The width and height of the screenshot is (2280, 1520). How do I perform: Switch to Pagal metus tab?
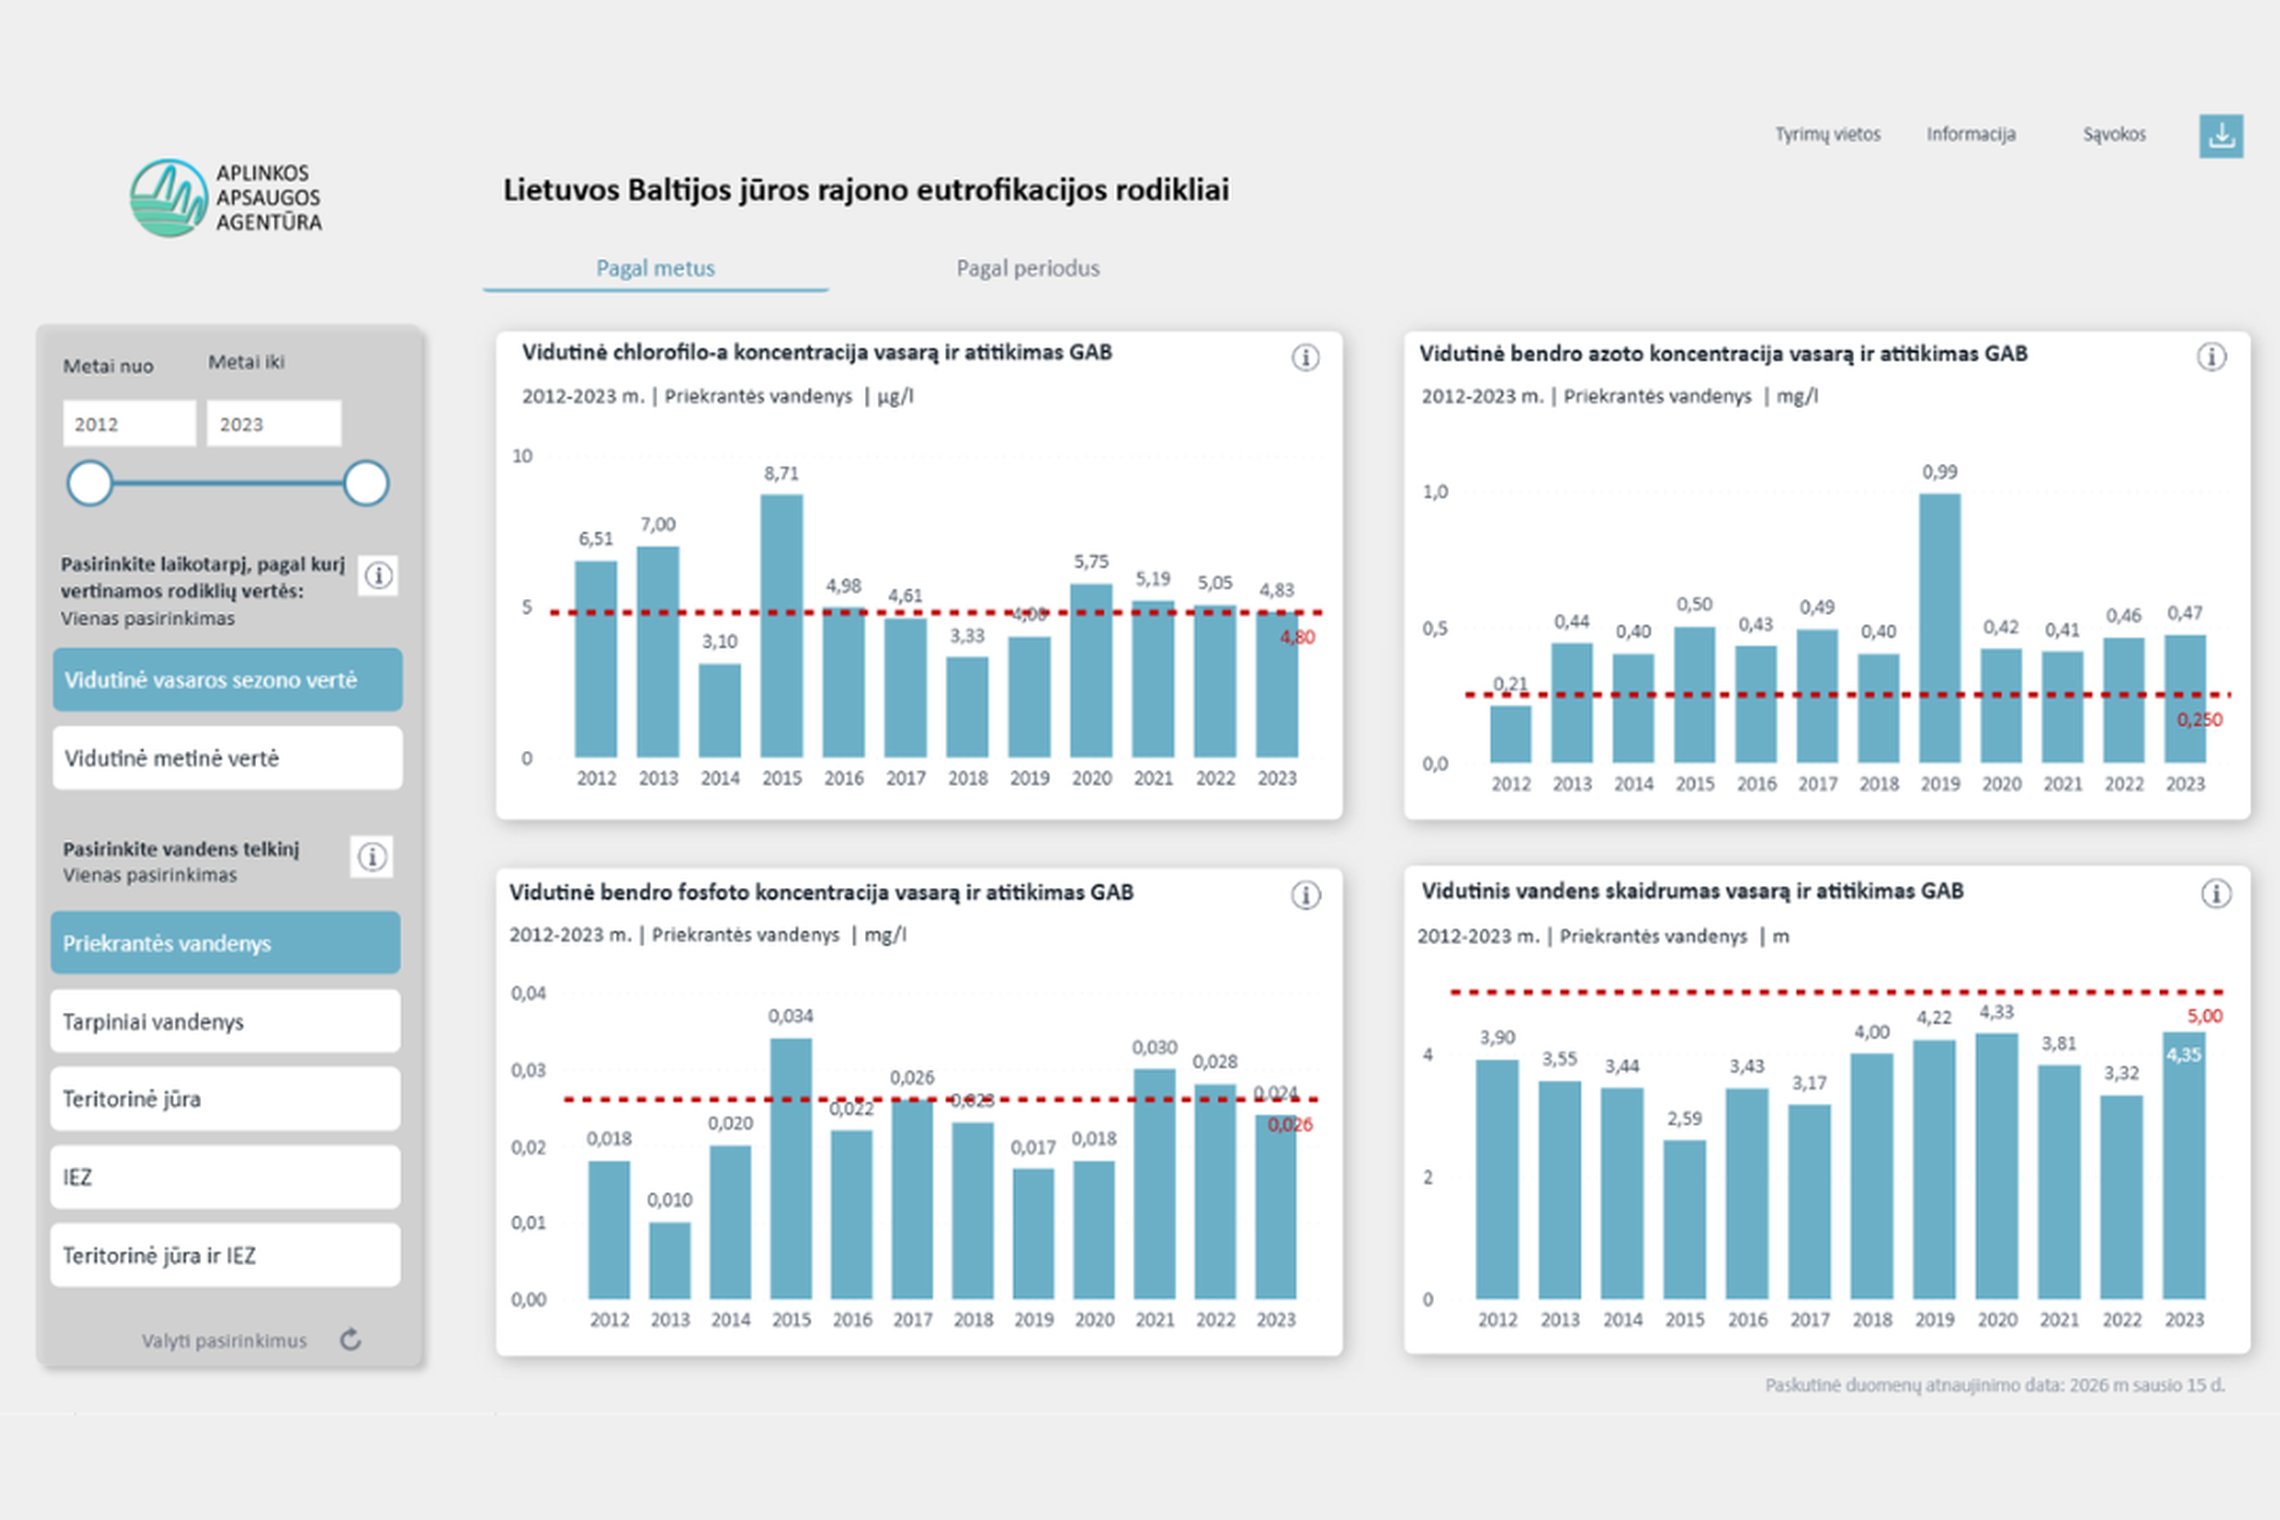pyautogui.click(x=656, y=268)
